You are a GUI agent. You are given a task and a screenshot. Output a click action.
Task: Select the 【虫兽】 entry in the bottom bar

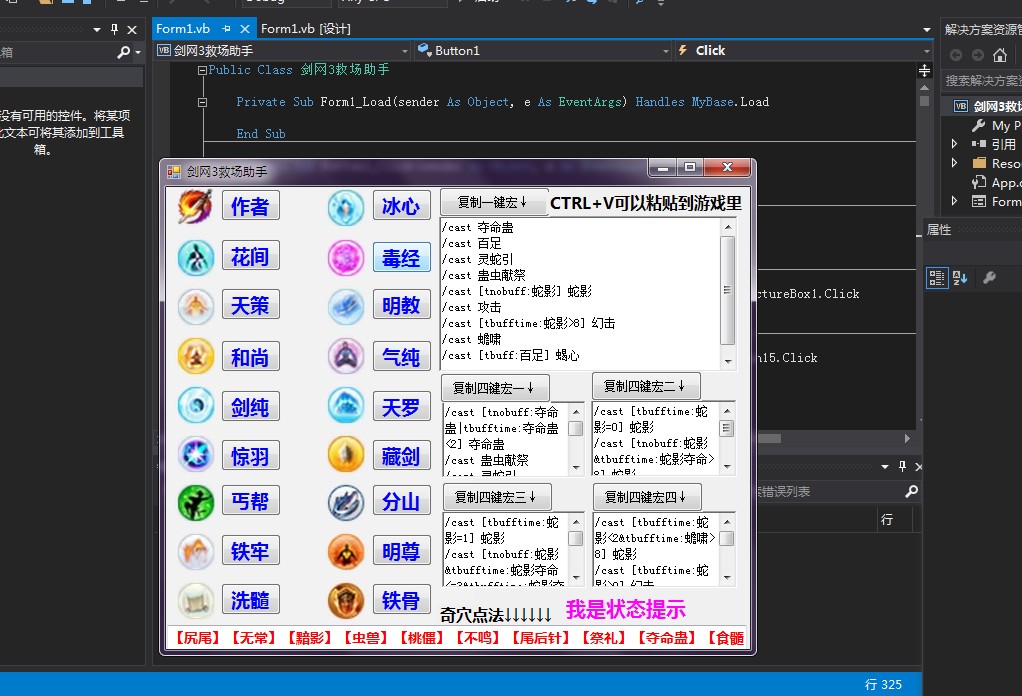coord(366,638)
